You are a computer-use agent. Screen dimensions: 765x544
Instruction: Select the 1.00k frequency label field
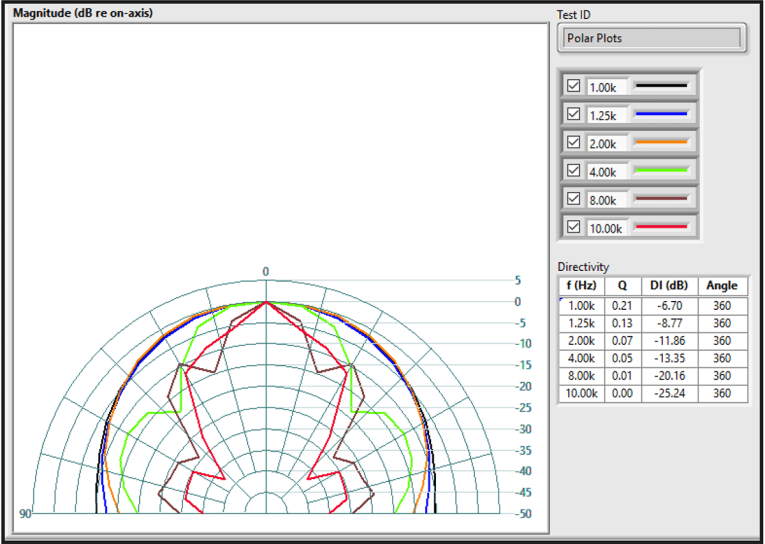[x=607, y=87]
